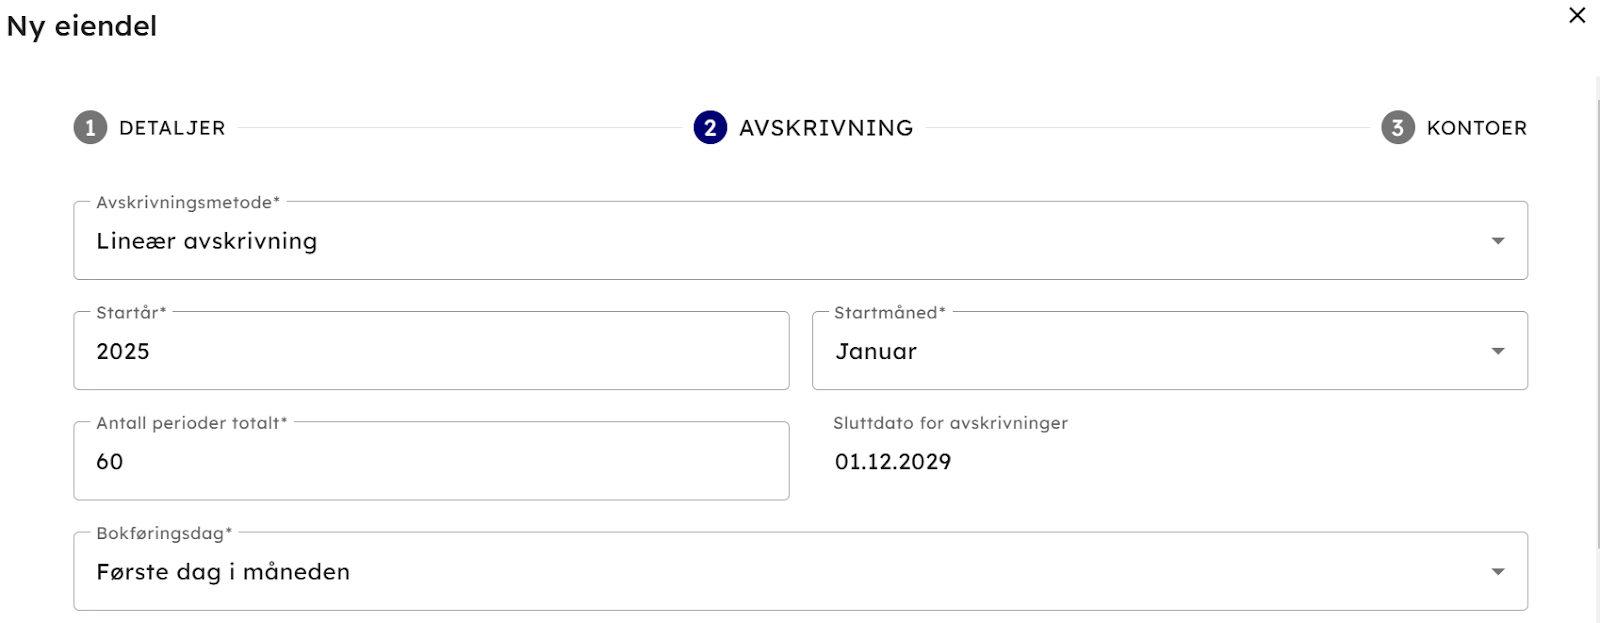Switch to the KONTOER step label
This screenshot has width=1600, height=623.
pyautogui.click(x=1476, y=128)
